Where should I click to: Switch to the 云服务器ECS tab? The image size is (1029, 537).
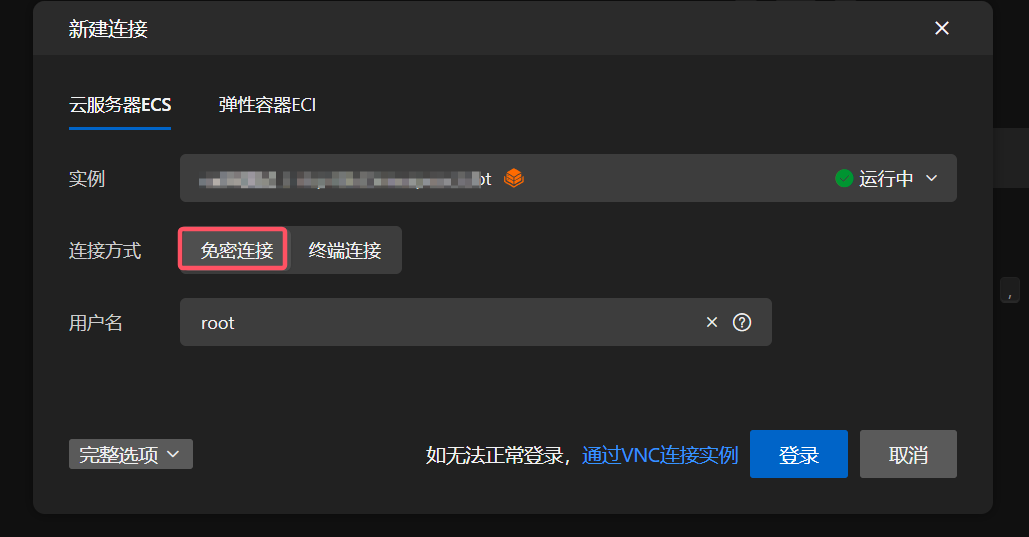pyautogui.click(x=120, y=105)
